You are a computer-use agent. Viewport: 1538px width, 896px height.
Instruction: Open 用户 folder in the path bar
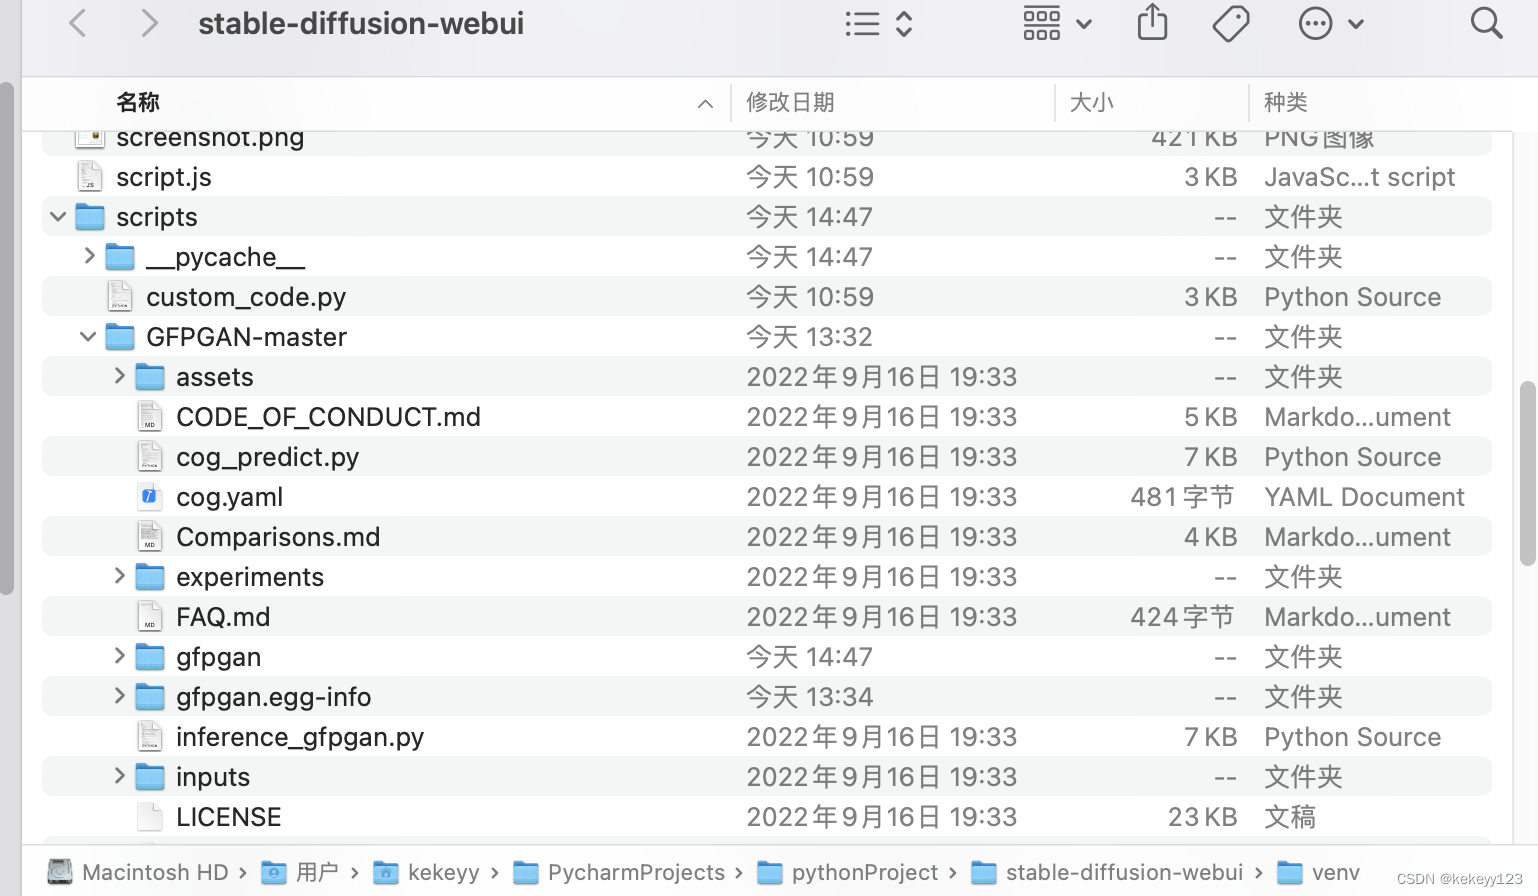300,872
